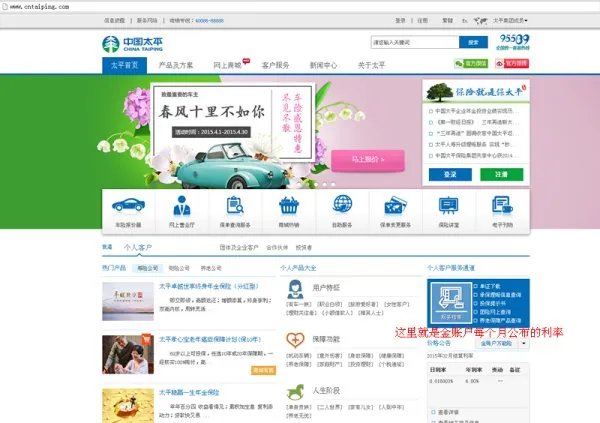600x423 pixels.
Task: Open the 新闻中心 navigation item
Action: (x=323, y=65)
